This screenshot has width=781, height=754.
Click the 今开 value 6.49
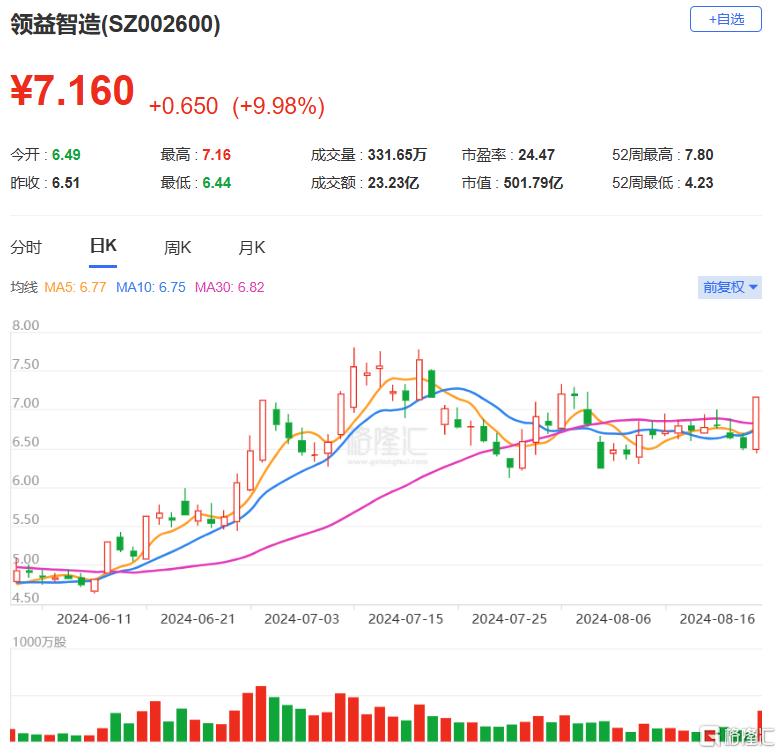(x=66, y=155)
